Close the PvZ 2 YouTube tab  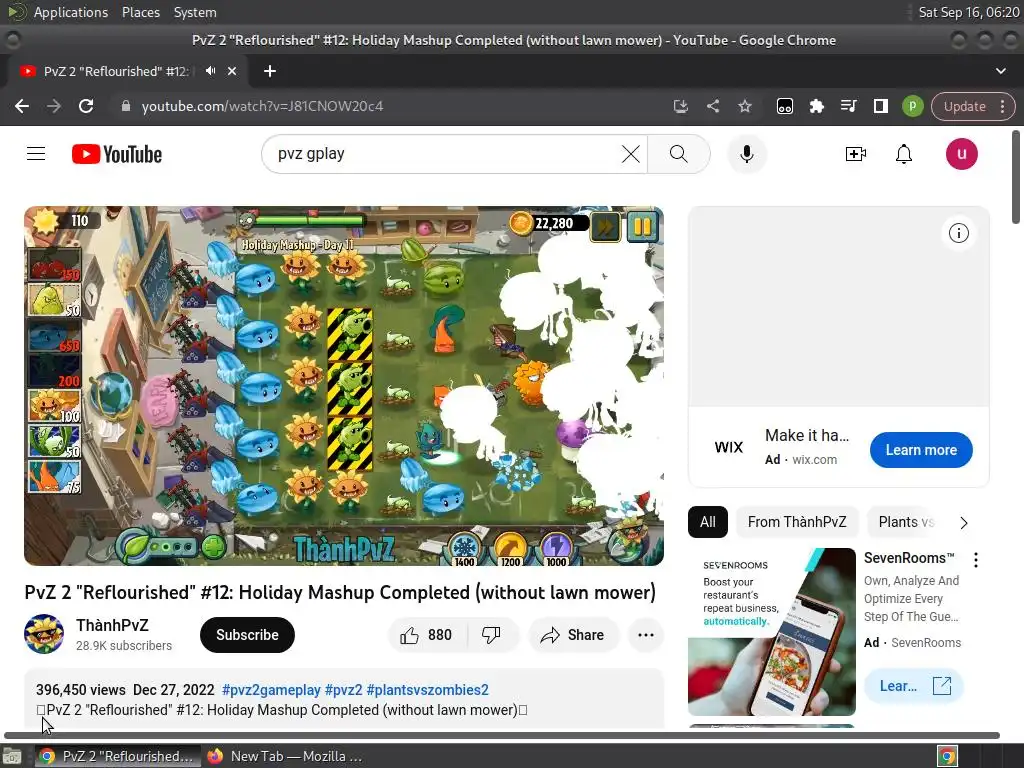232,71
